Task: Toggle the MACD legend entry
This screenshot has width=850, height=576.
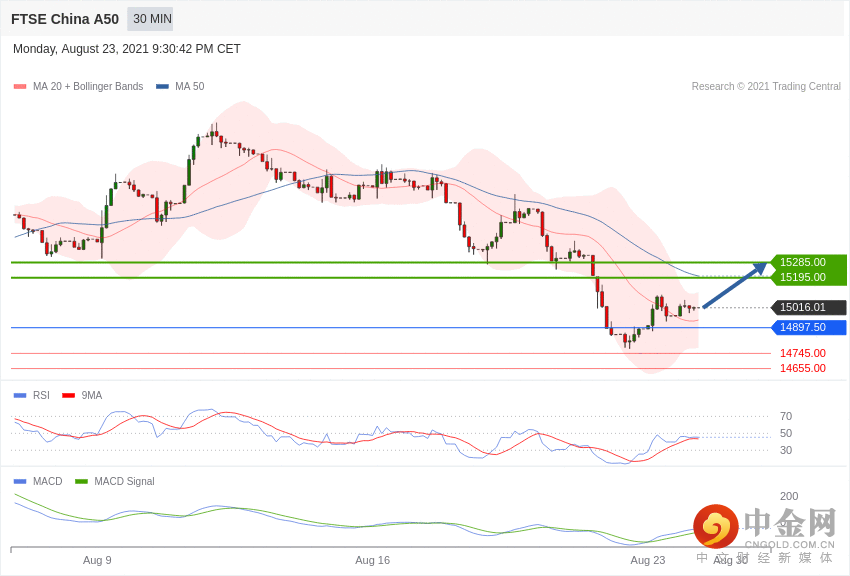Action: click(38, 481)
